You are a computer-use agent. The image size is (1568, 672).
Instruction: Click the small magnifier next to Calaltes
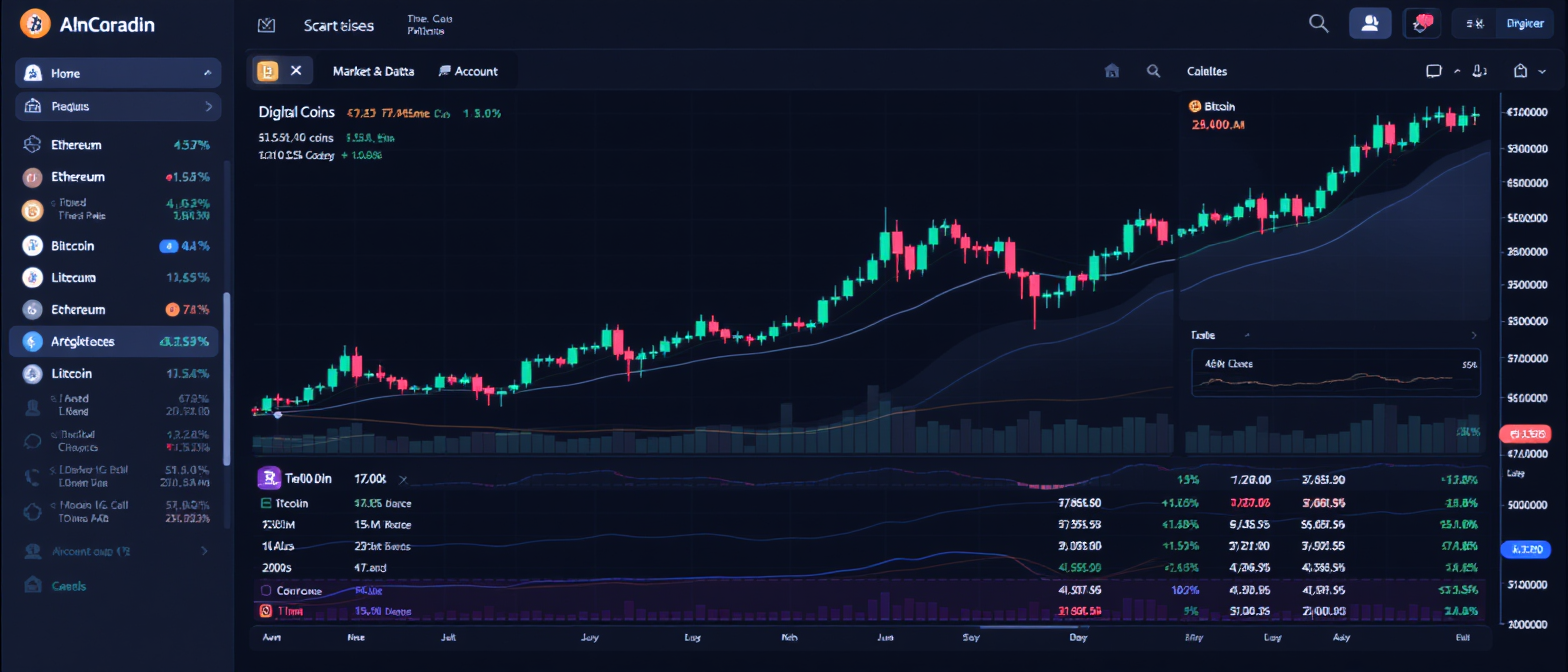[1154, 71]
